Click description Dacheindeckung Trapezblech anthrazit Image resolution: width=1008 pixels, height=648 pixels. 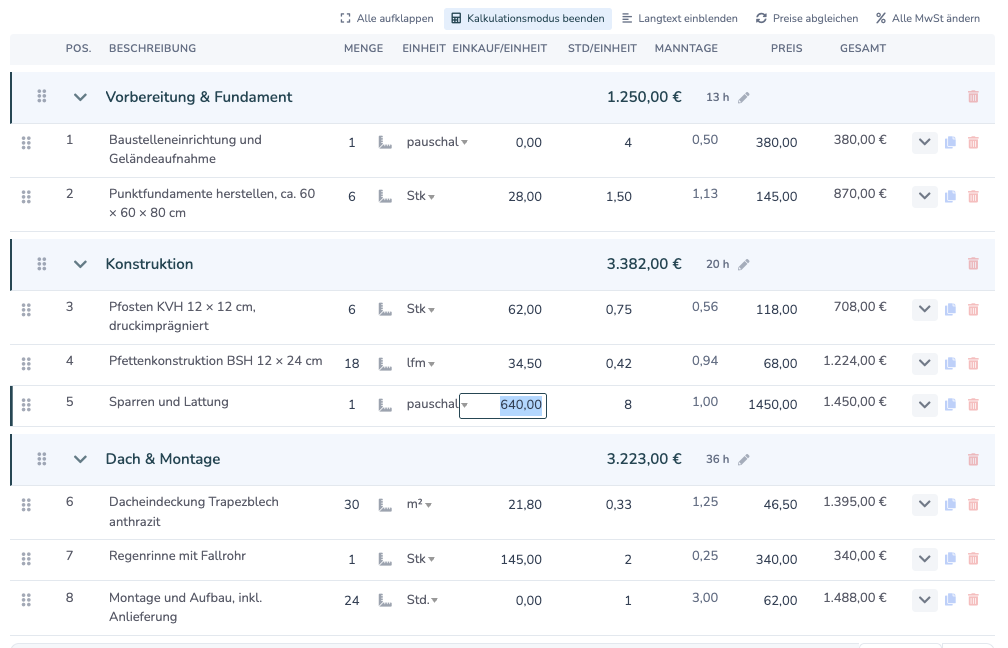(194, 512)
